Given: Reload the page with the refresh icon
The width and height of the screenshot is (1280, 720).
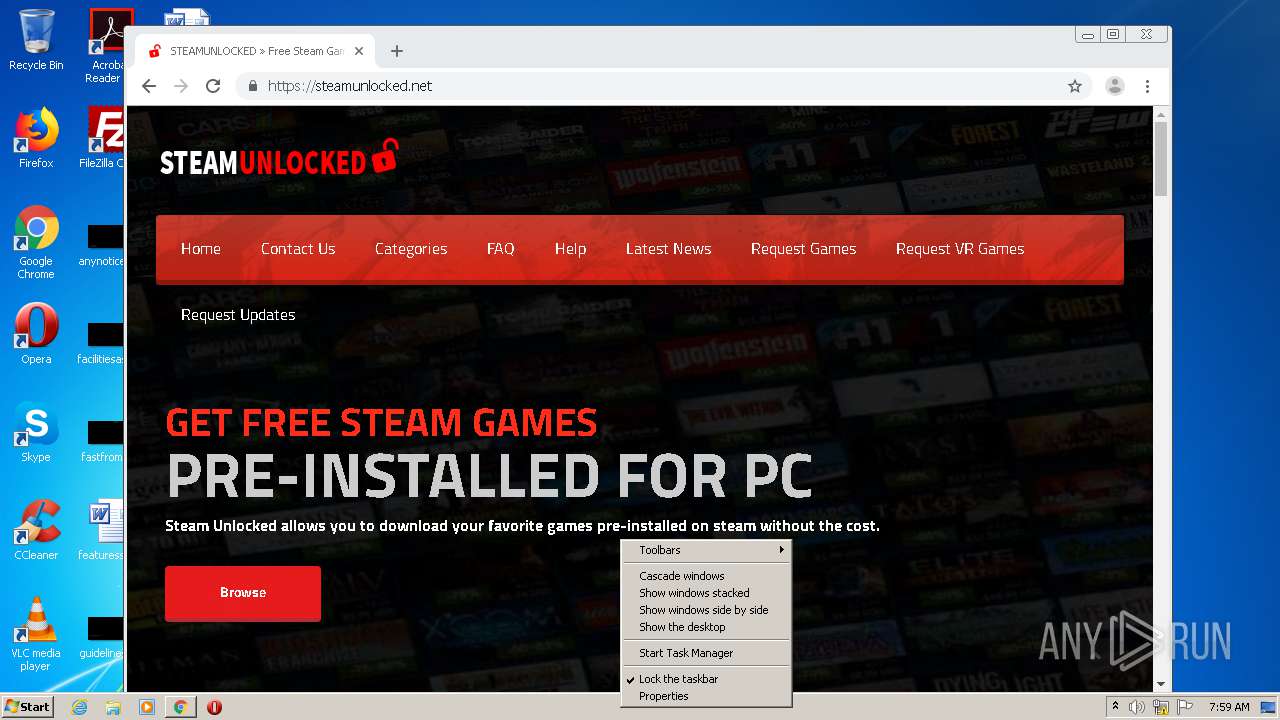Looking at the screenshot, I should coord(213,86).
